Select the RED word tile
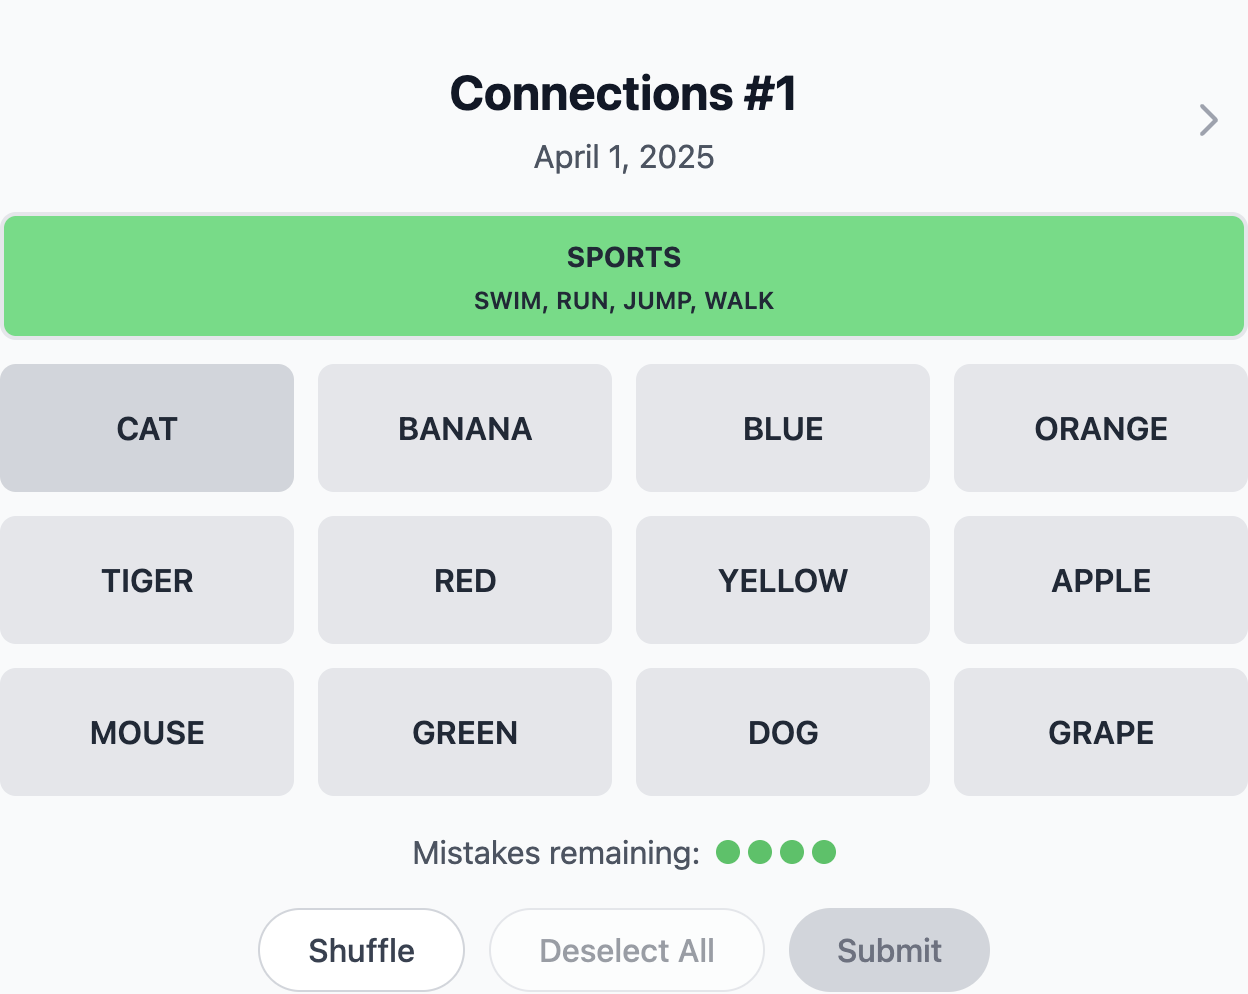This screenshot has width=1248, height=994. pos(465,580)
